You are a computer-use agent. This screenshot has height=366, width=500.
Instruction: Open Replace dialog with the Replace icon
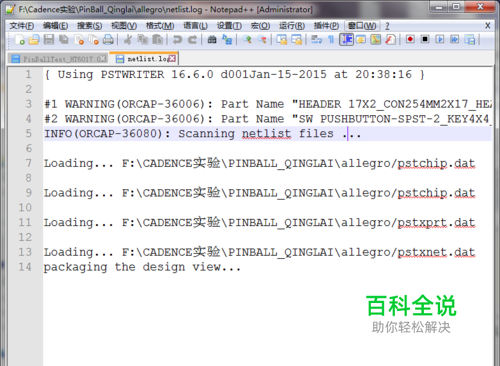(227, 40)
